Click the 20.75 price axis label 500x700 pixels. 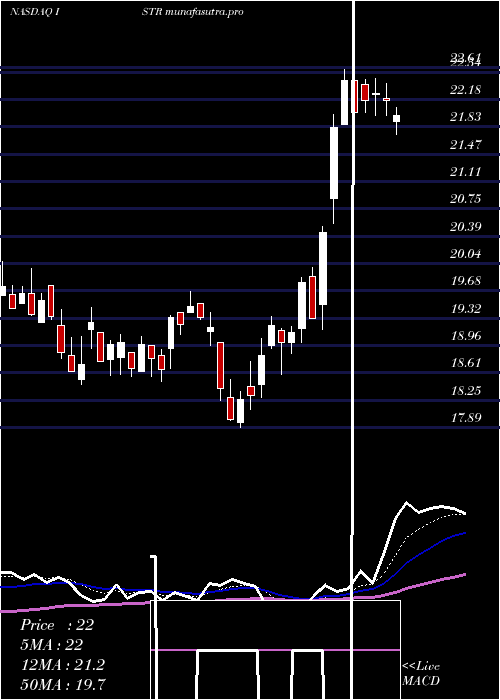coord(465,199)
